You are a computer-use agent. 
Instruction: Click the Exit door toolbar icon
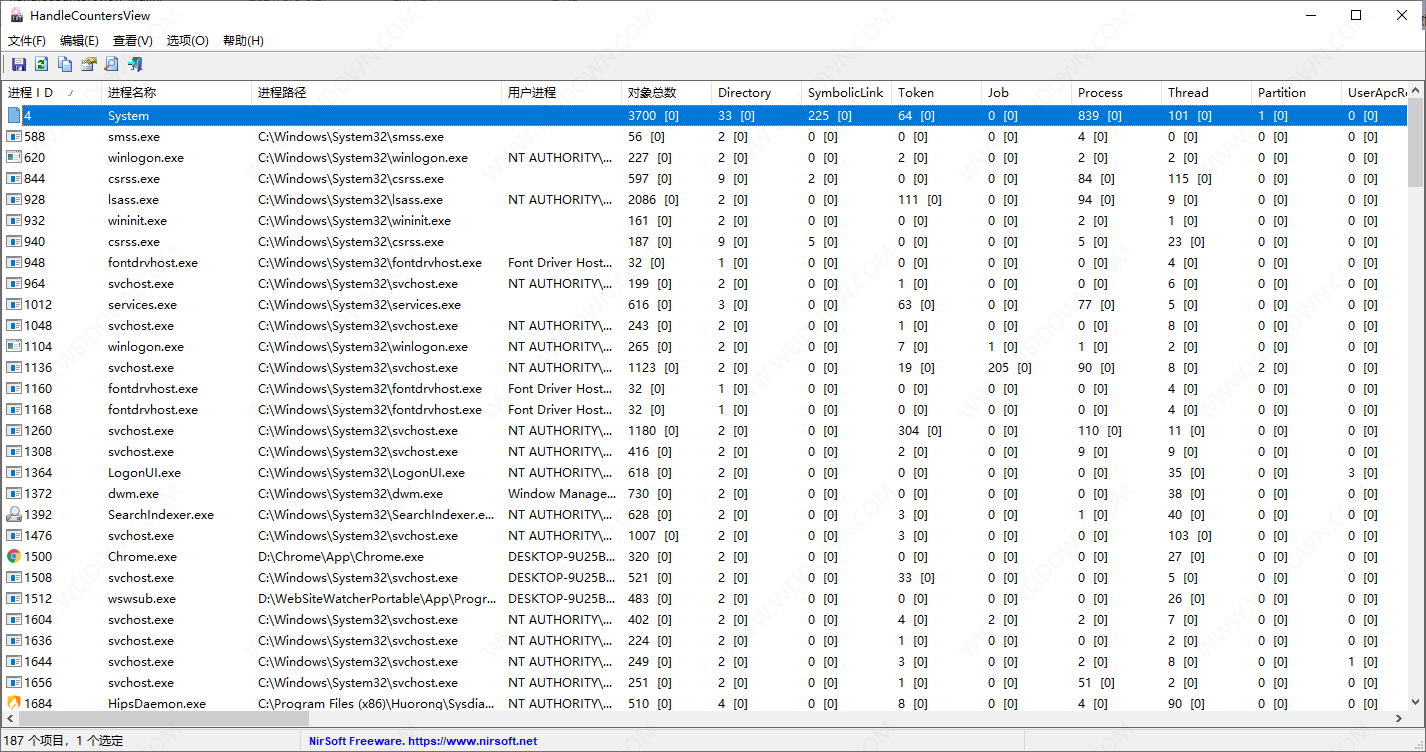(135, 65)
